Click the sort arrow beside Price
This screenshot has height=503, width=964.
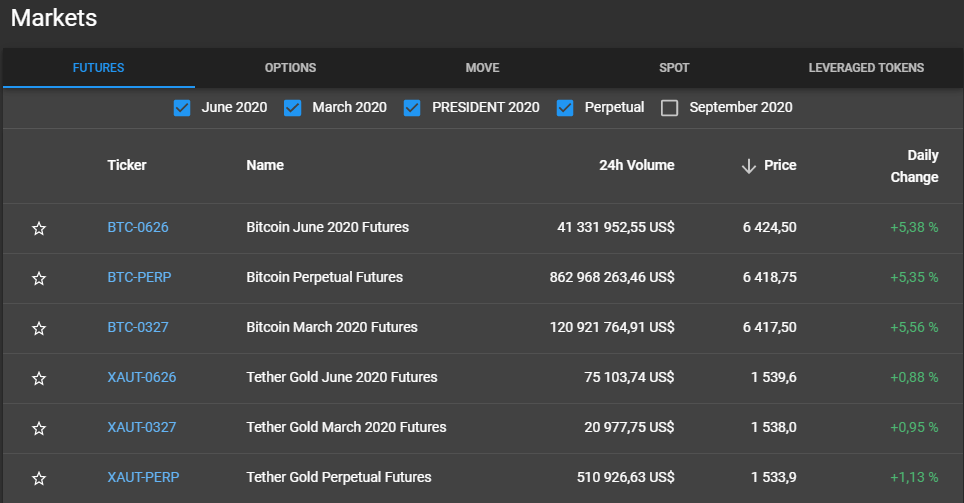pos(748,166)
